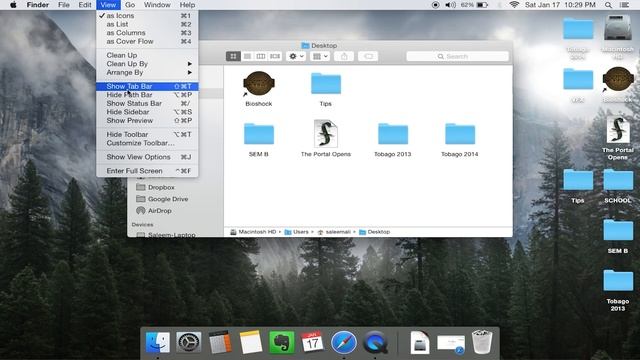Click battery status in menu bar
Screen dimensions: 640x360
(474, 5)
